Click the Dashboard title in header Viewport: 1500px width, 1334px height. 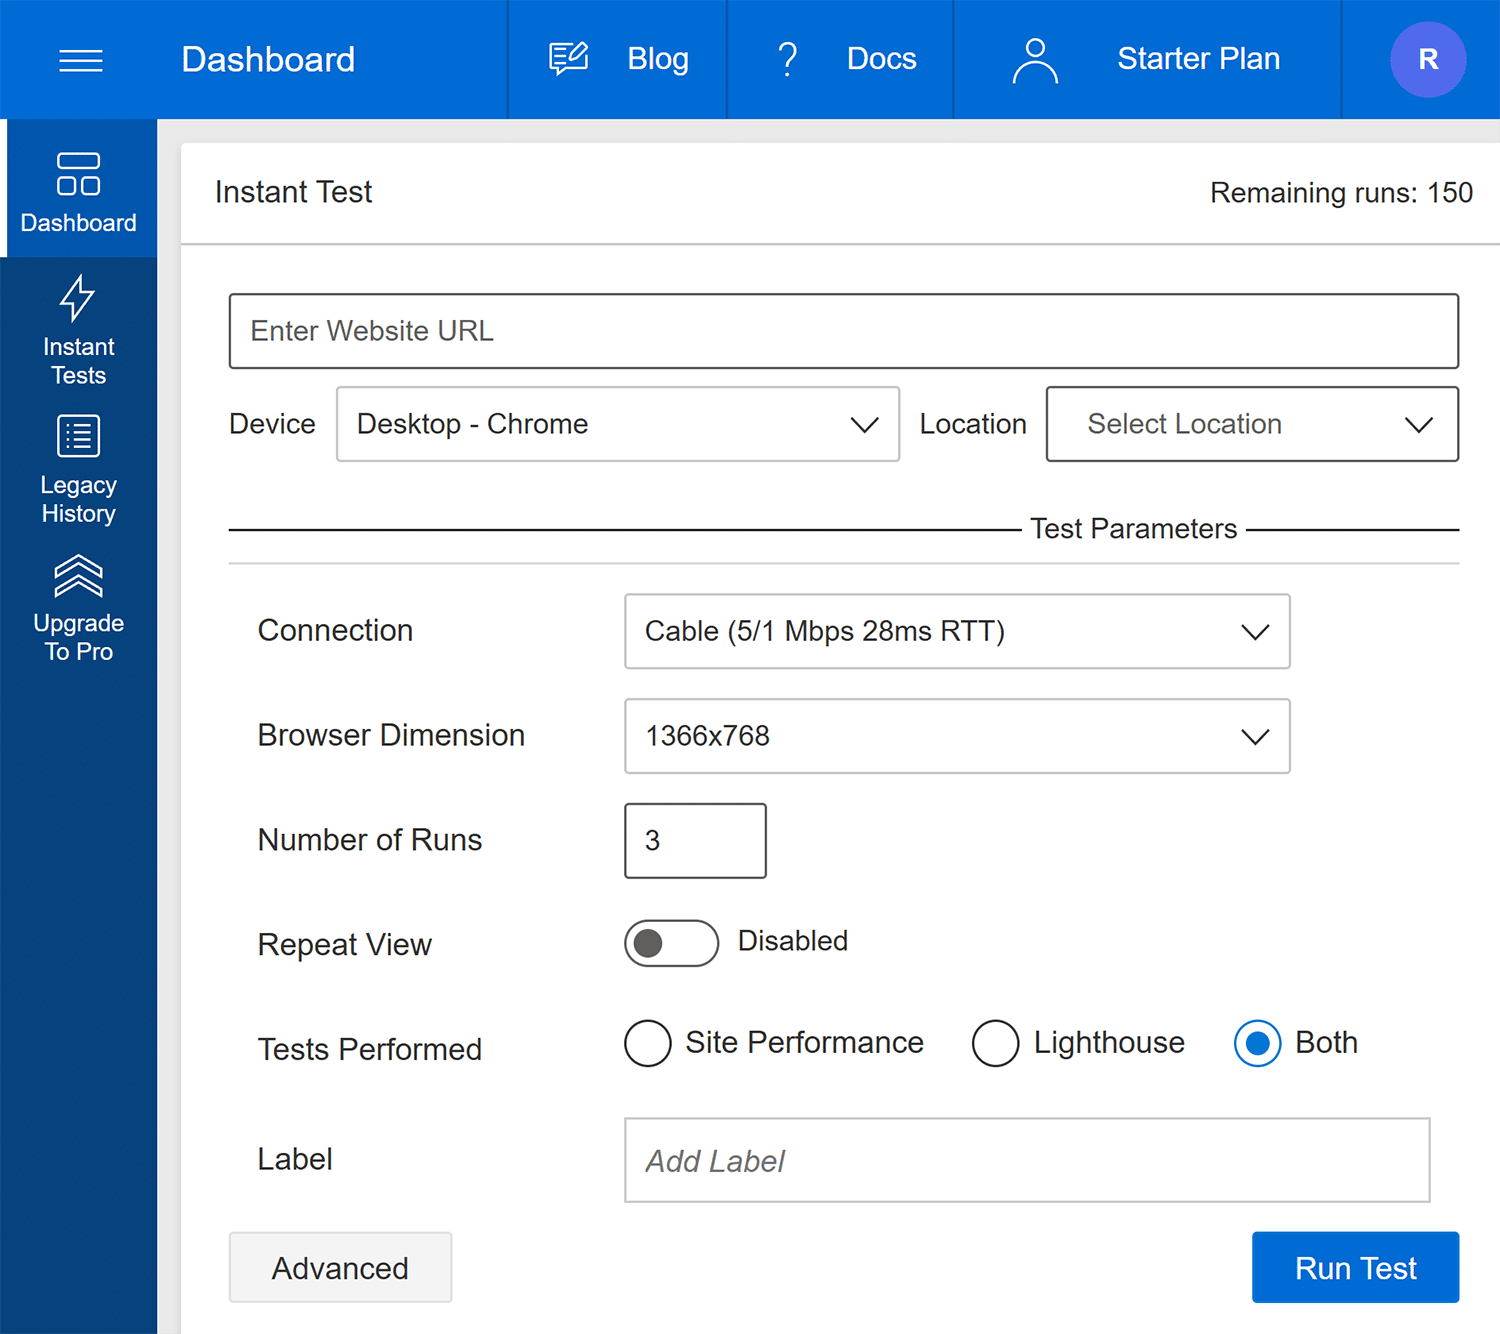(268, 60)
